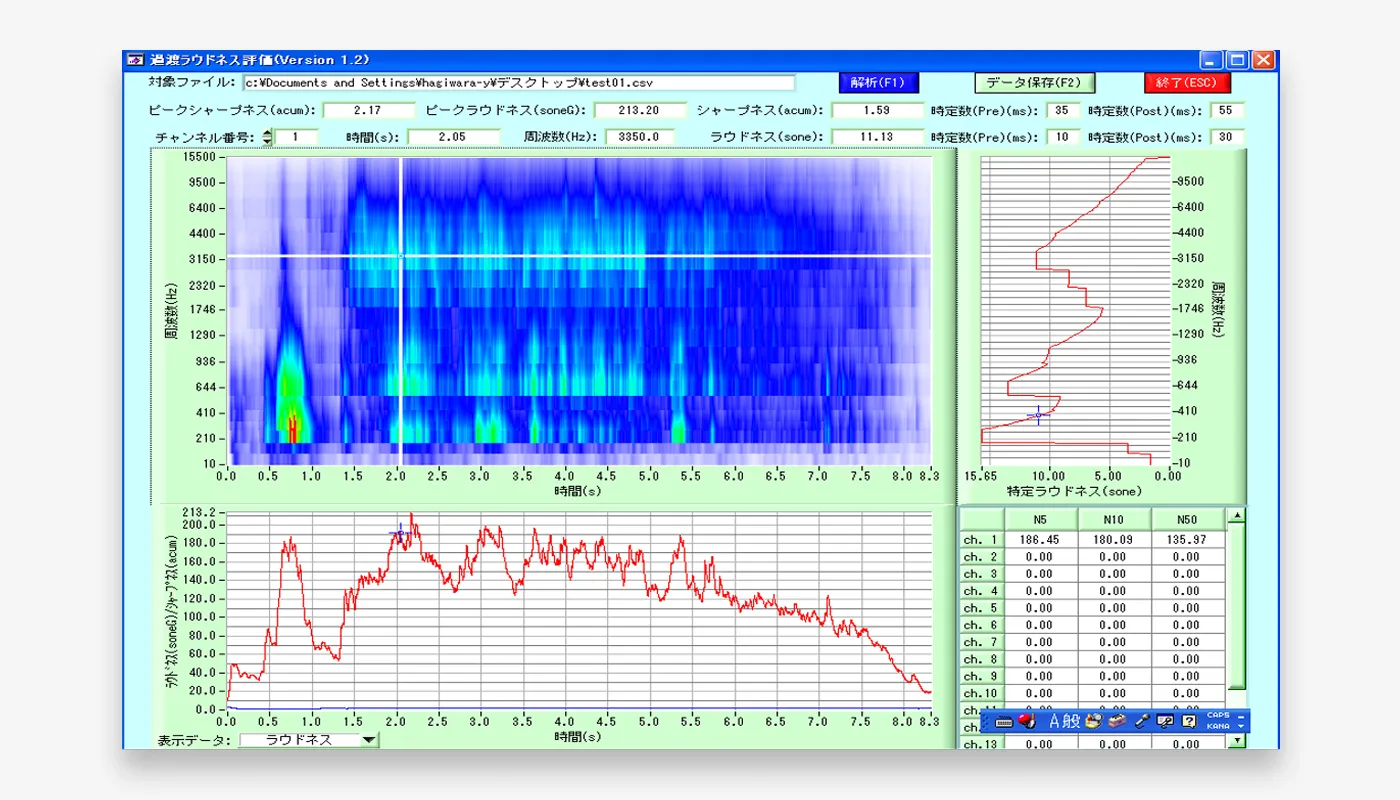Click the 般 conversion mode icon
The image size is (1400, 800).
pyautogui.click(x=1071, y=721)
